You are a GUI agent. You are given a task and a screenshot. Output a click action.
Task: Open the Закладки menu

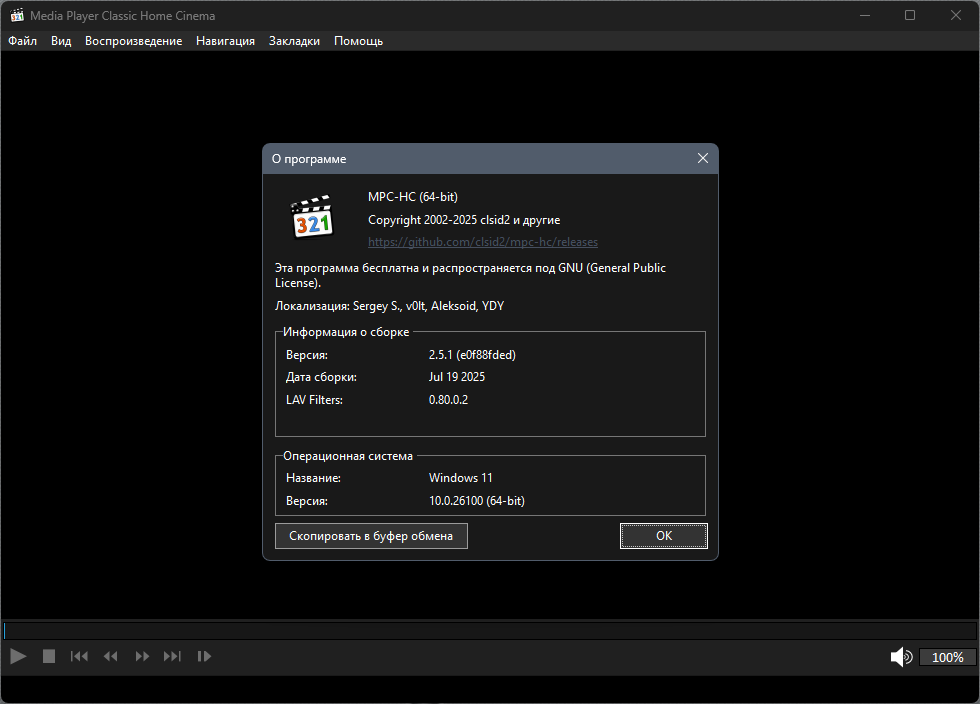(x=294, y=41)
